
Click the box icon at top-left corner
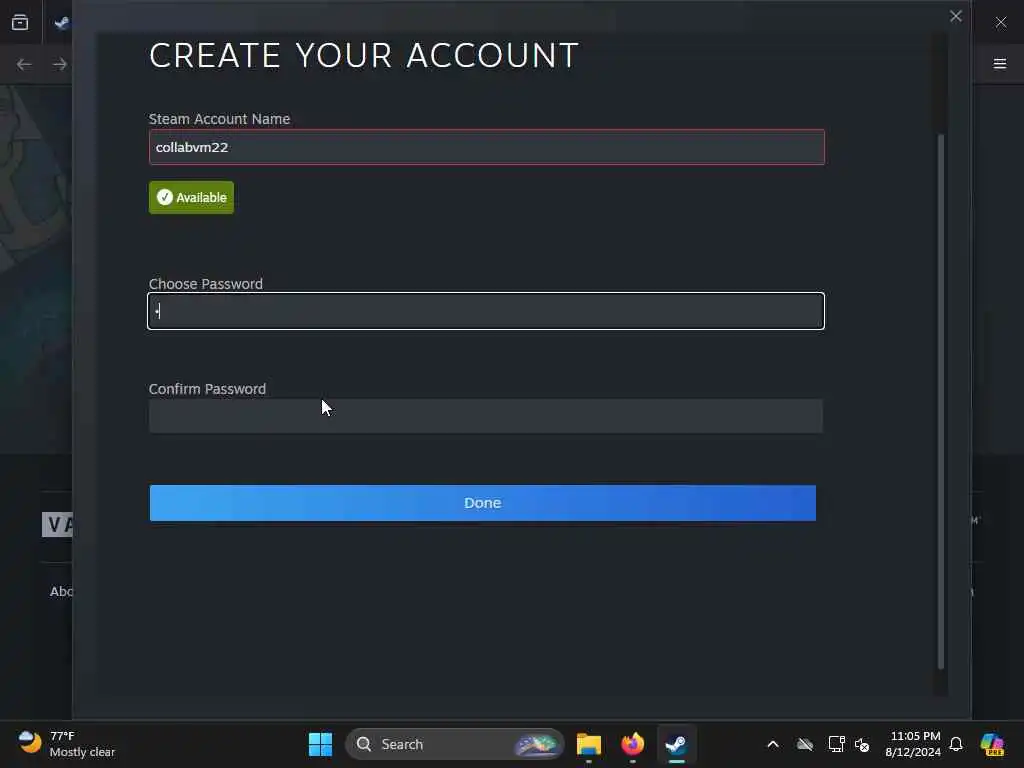(20, 23)
